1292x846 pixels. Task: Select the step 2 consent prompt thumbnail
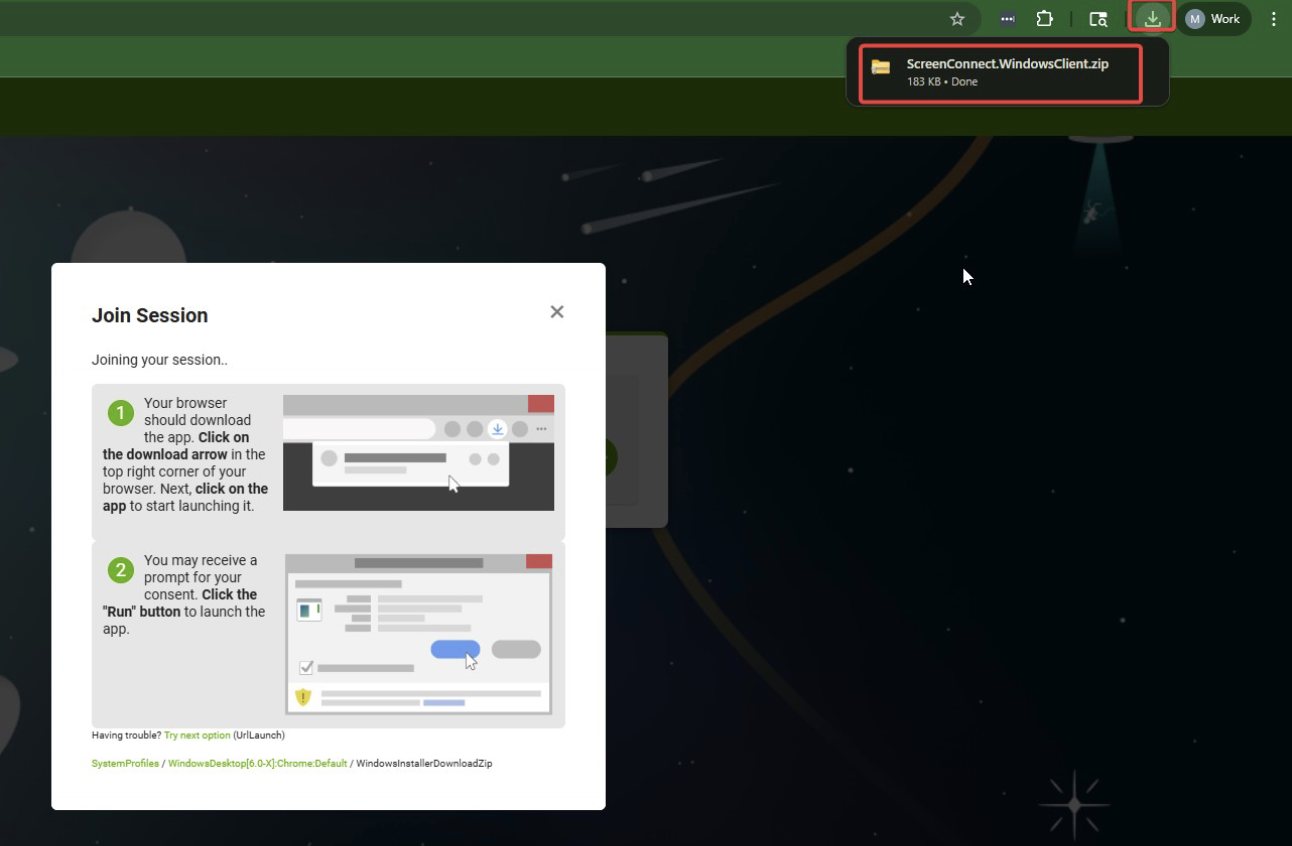click(418, 633)
